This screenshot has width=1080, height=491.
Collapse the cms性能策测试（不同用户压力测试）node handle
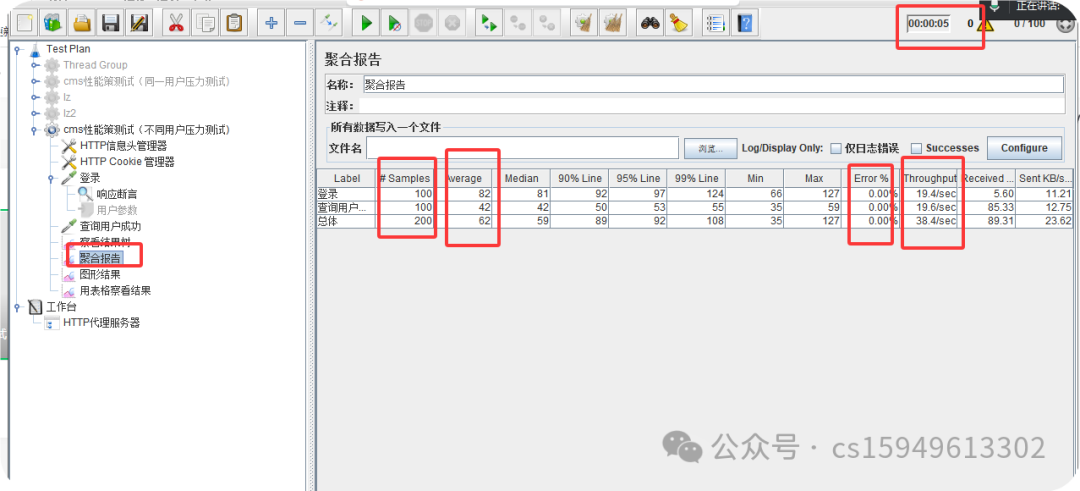pos(34,129)
